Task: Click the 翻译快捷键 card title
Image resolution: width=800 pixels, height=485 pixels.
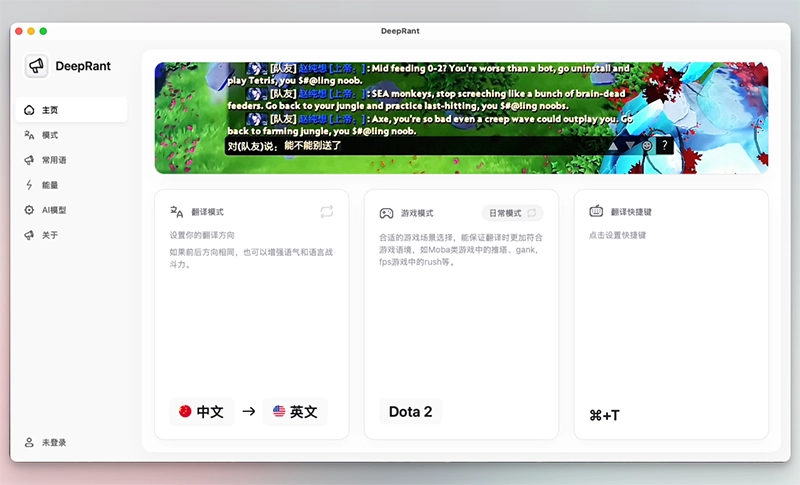Action: tap(631, 212)
